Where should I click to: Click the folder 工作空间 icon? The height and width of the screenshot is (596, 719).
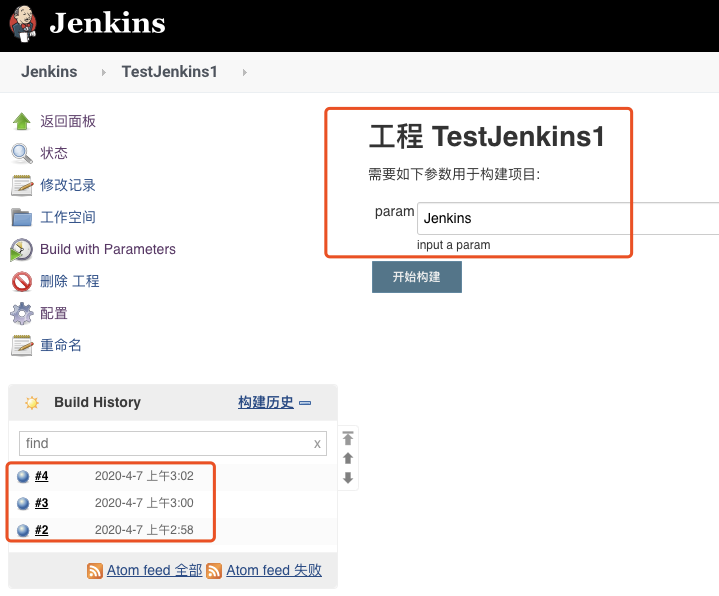tap(22, 217)
